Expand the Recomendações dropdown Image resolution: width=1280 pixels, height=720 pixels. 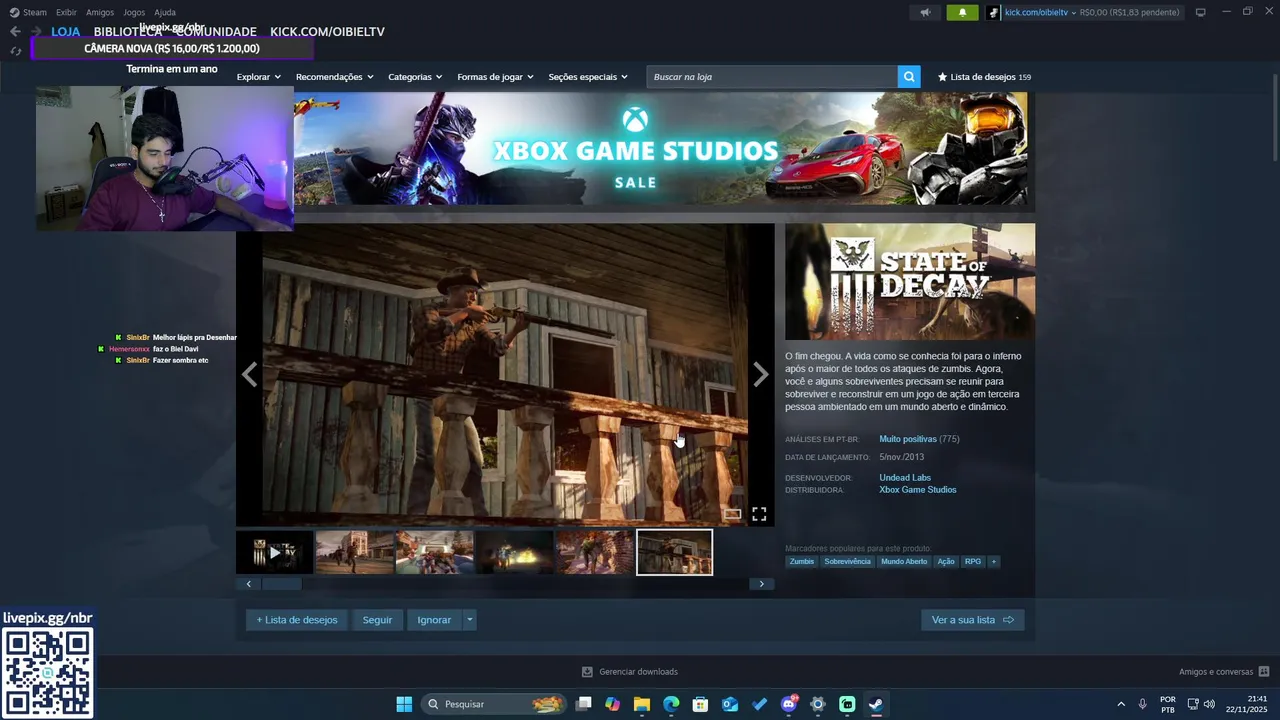(335, 77)
